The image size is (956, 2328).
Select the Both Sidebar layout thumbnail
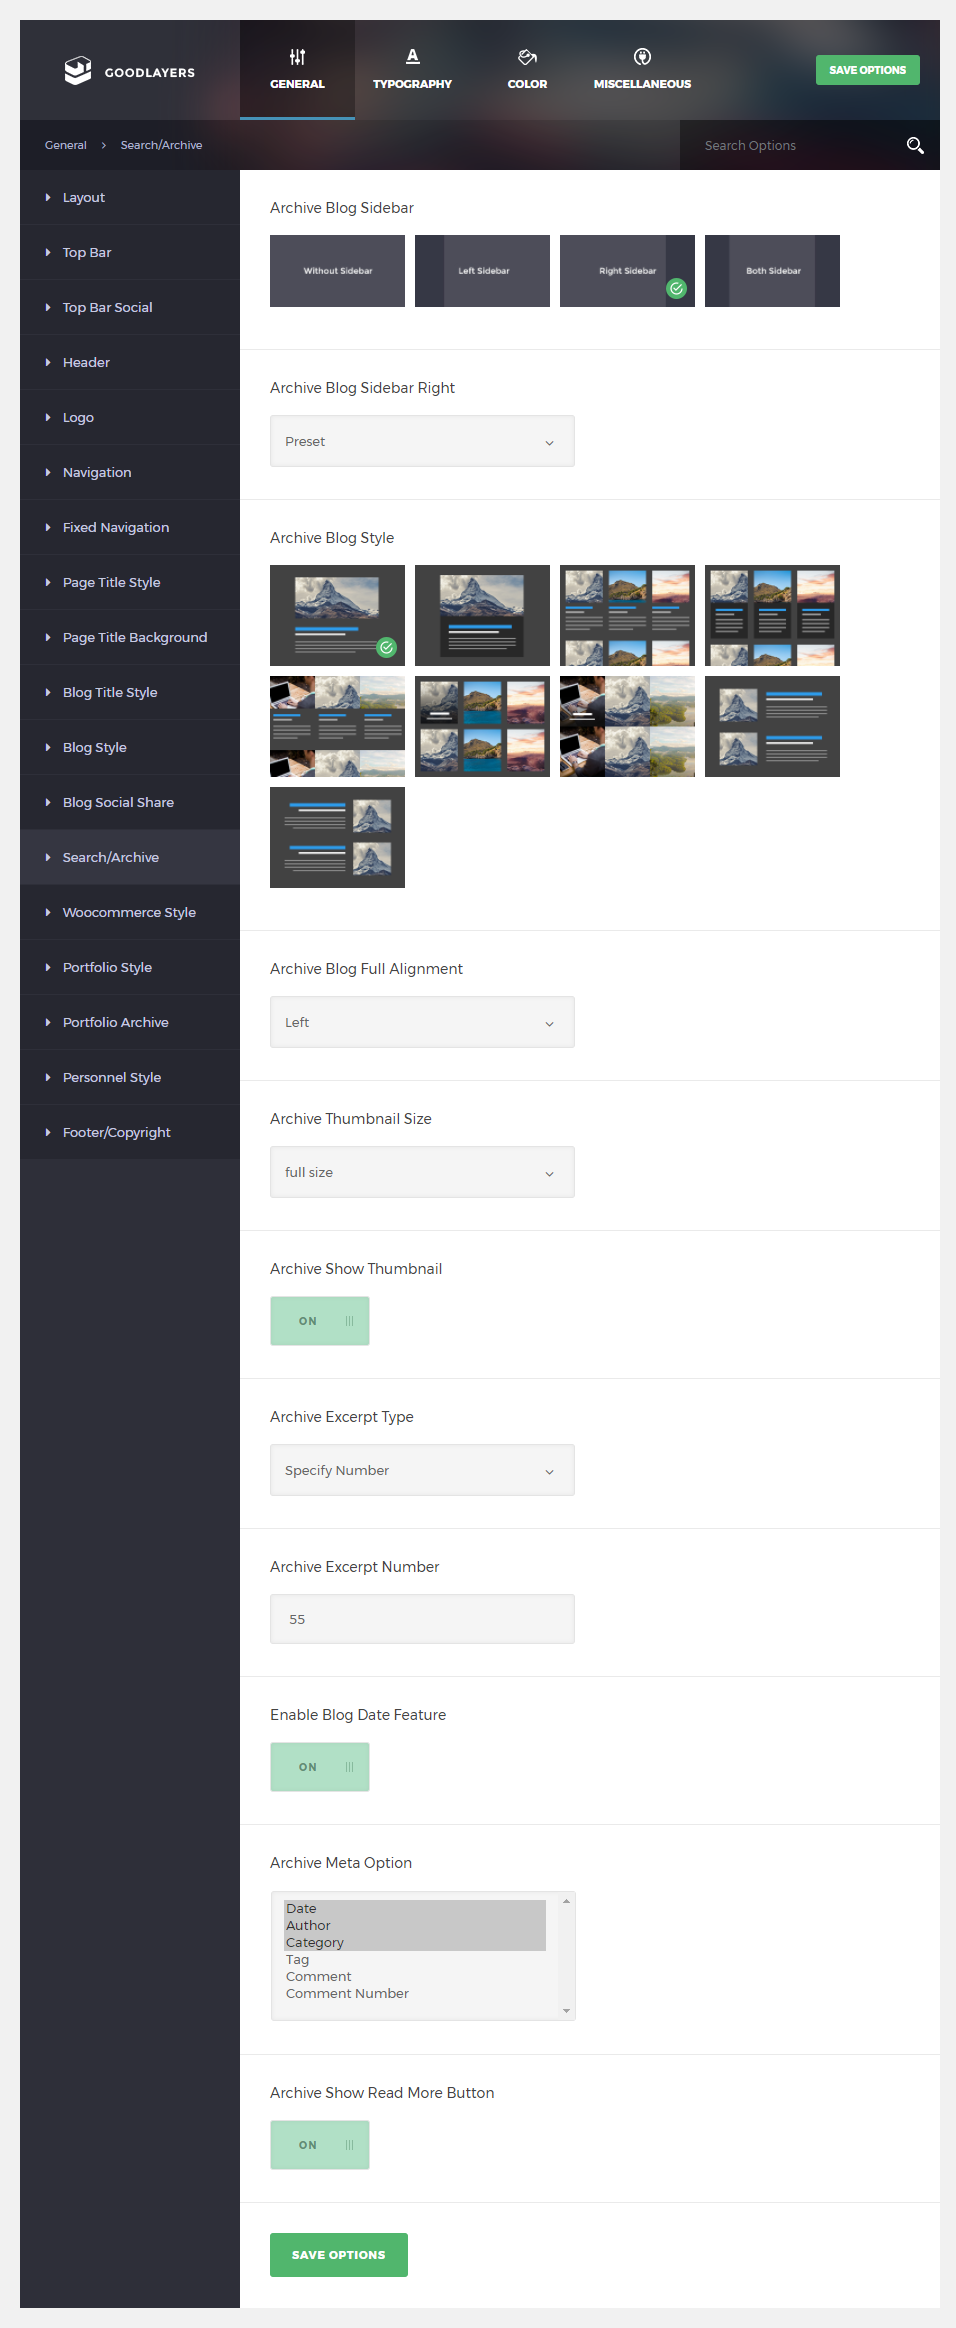click(772, 271)
